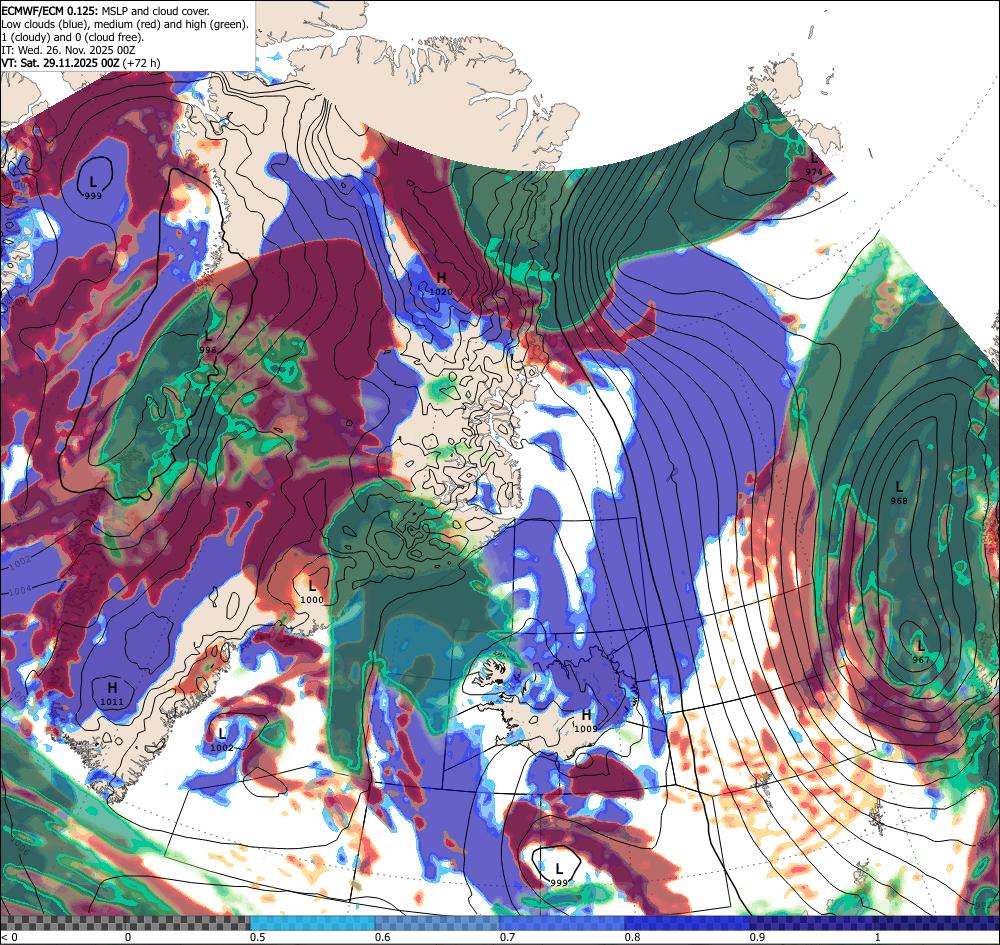Click the 'Low clouds (blue), medium (red)' legend line
The height and width of the screenshot is (945, 1000).
(124, 24)
